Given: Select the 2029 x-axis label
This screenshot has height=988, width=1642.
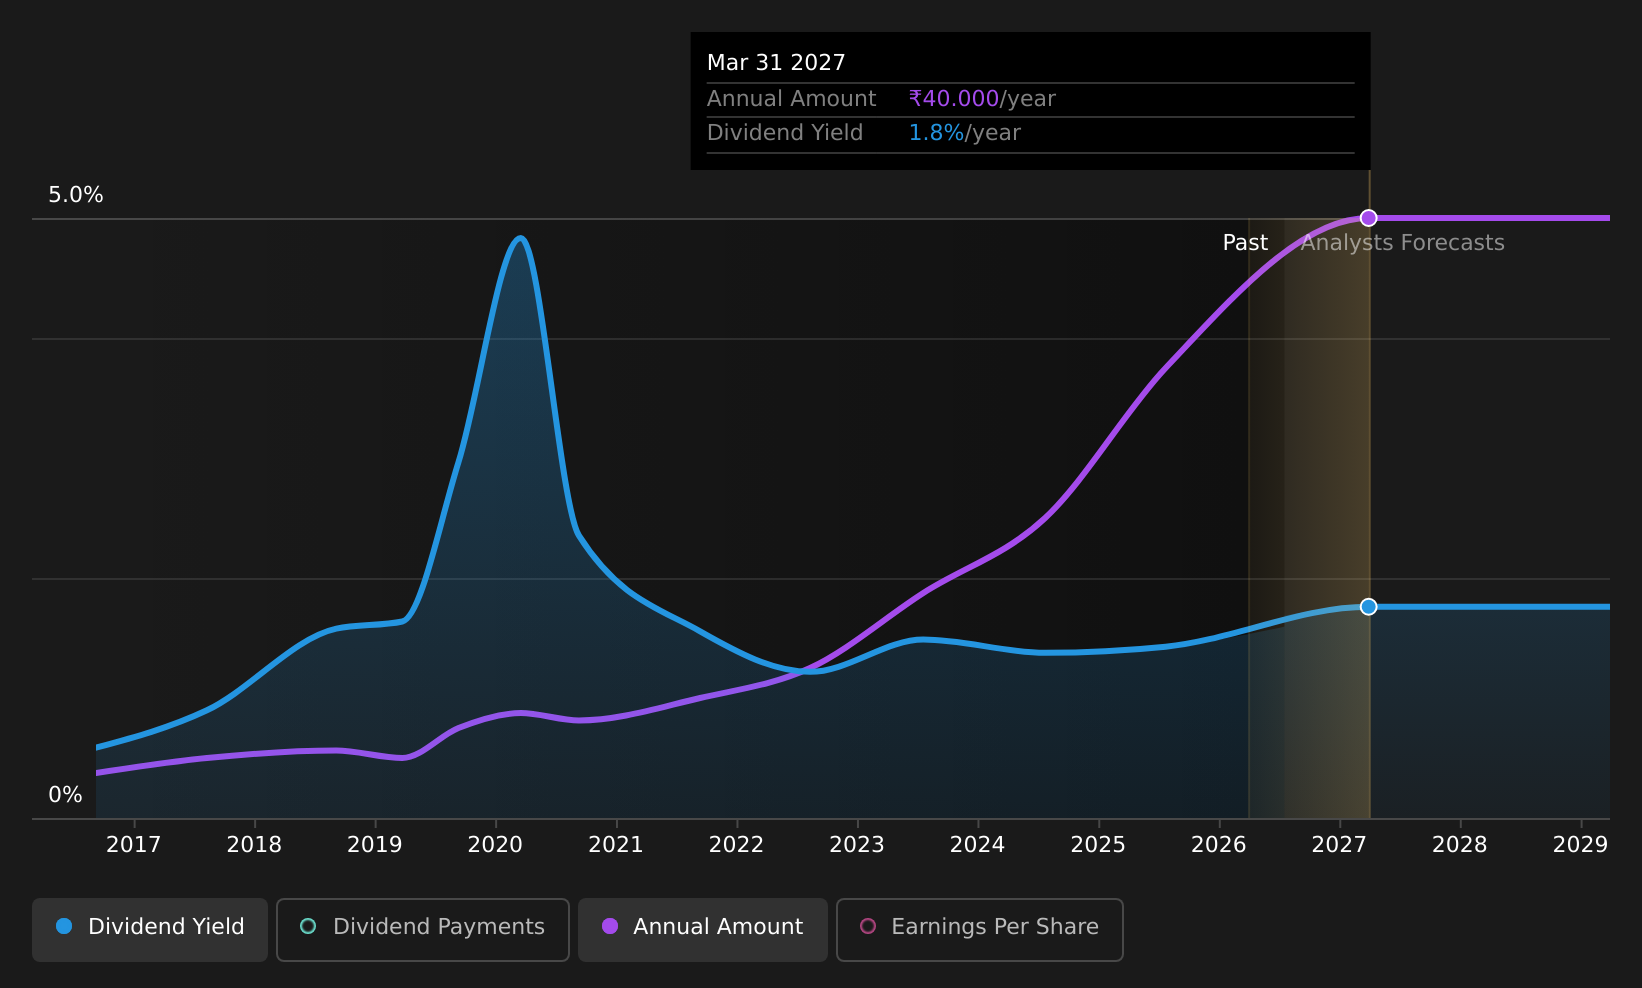Looking at the screenshot, I should 1581,845.
